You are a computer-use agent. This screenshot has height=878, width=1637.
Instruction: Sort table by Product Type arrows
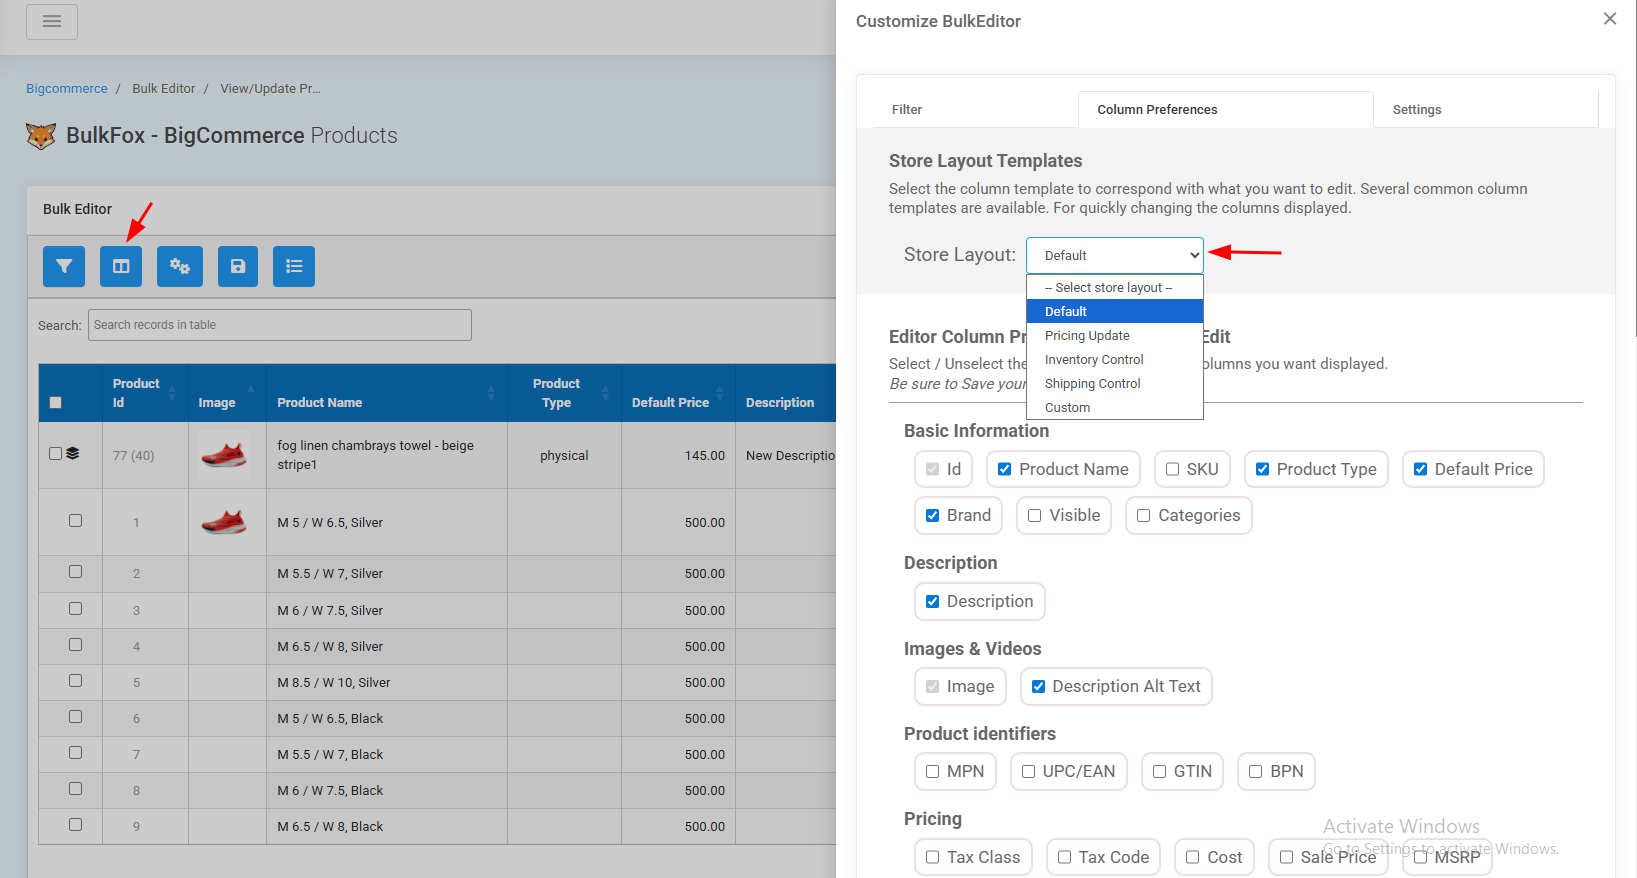pos(605,393)
